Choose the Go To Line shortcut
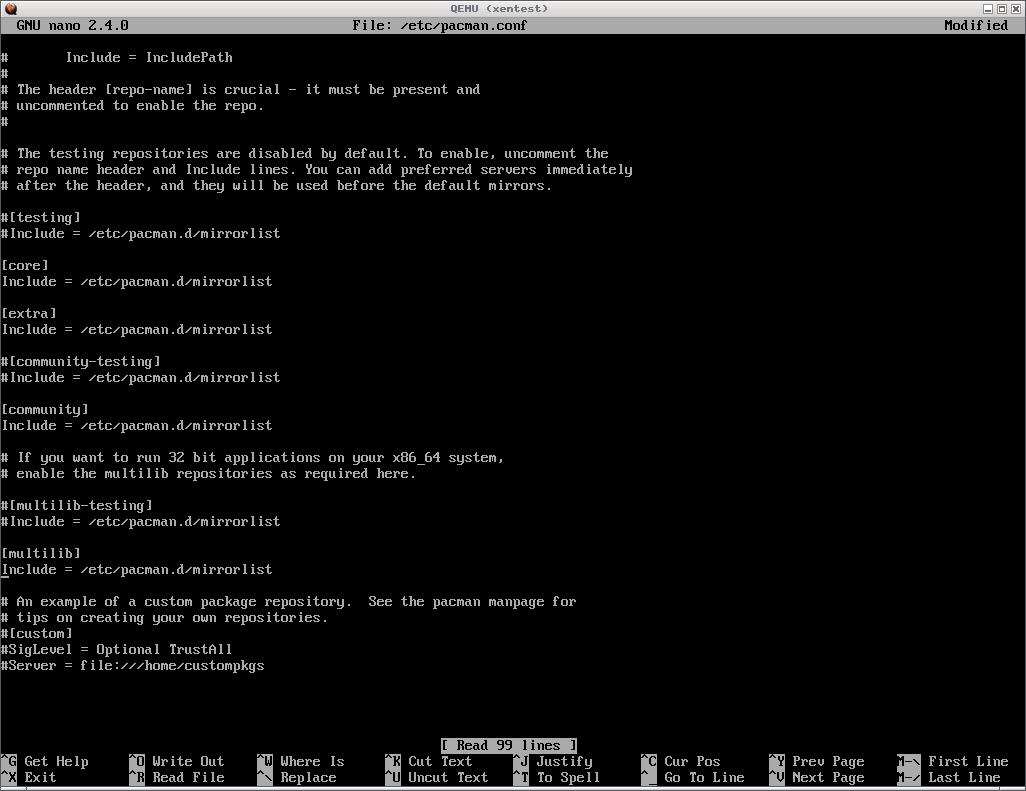The width and height of the screenshot is (1026, 791). point(704,777)
